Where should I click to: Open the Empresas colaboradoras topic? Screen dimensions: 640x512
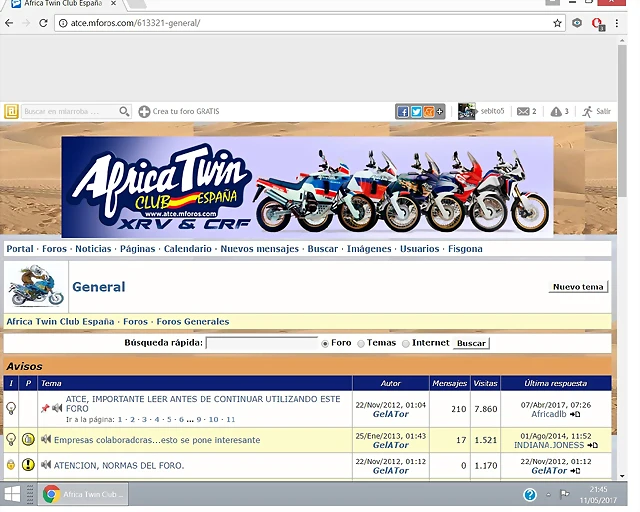tap(157, 440)
